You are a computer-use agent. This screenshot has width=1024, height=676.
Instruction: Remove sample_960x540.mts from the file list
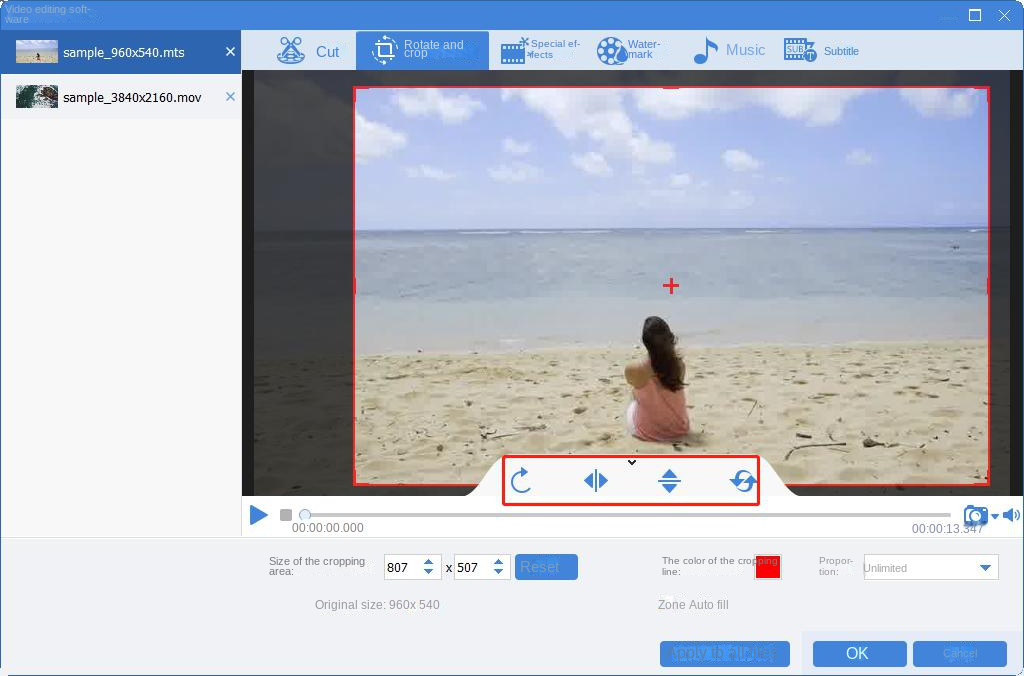(x=230, y=52)
